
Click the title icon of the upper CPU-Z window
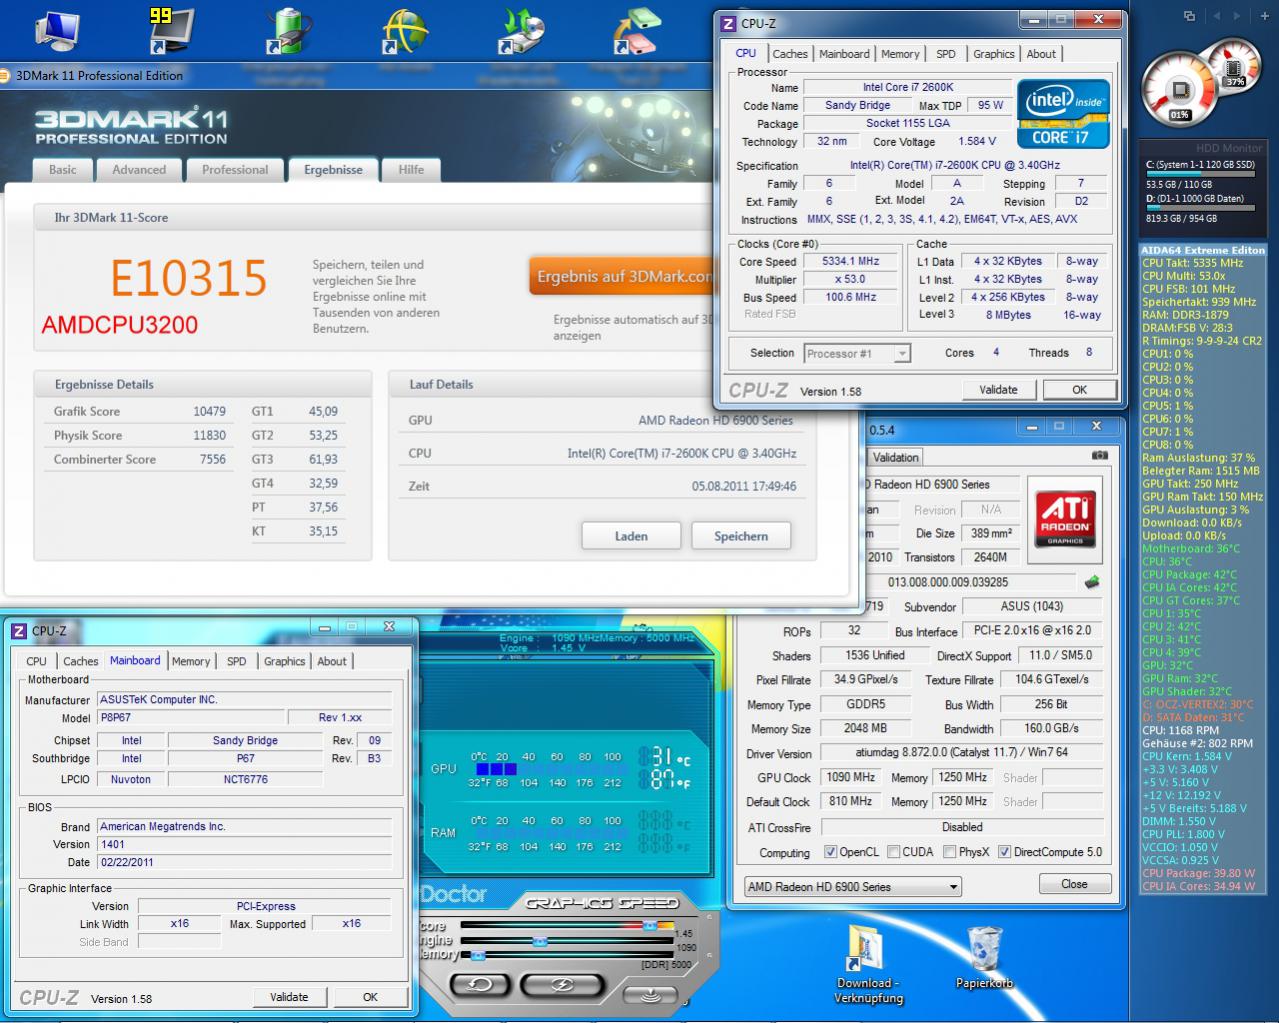pyautogui.click(x=728, y=24)
